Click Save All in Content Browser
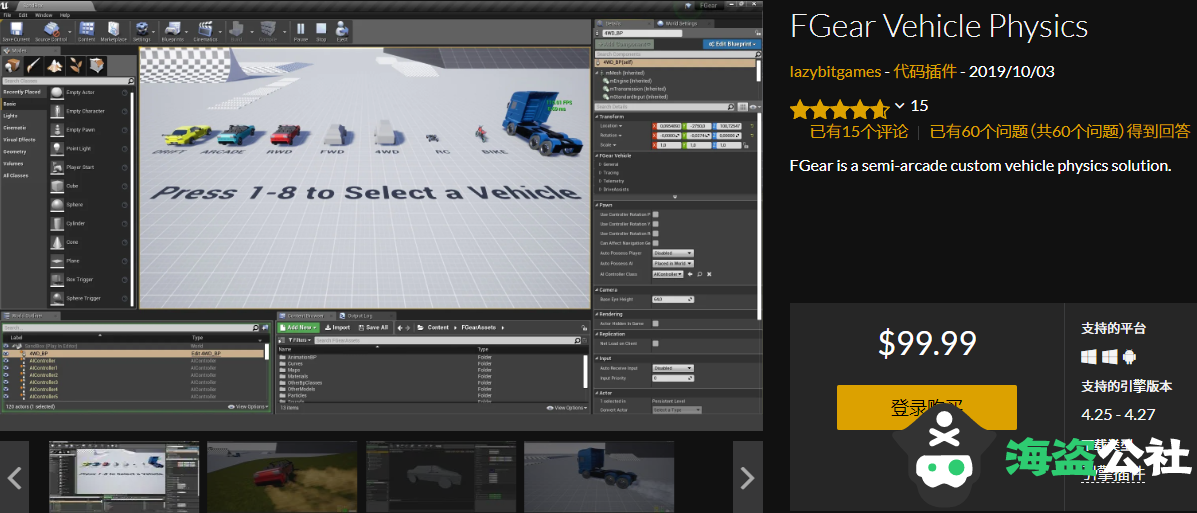 (373, 327)
